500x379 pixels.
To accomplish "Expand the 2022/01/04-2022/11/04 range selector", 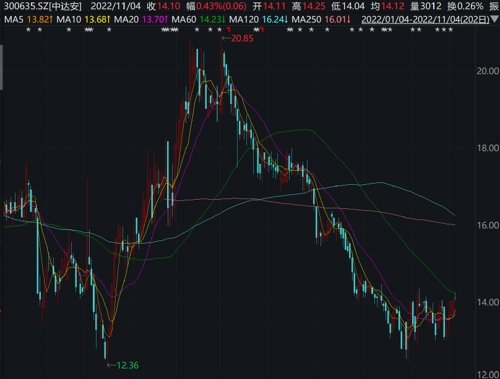I will tap(425, 19).
